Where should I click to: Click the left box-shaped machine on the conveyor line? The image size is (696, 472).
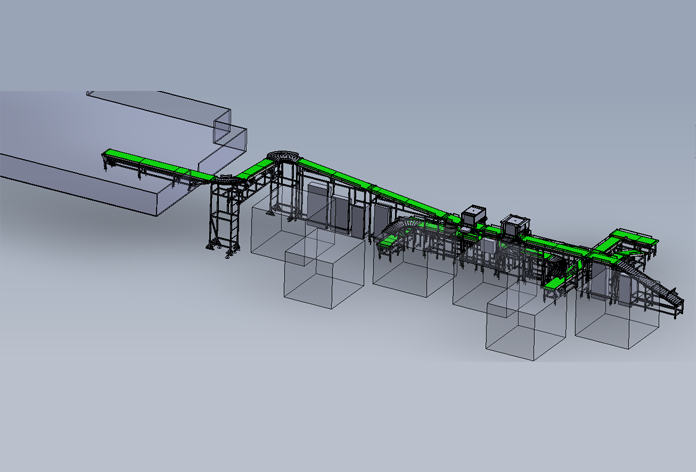click(475, 215)
